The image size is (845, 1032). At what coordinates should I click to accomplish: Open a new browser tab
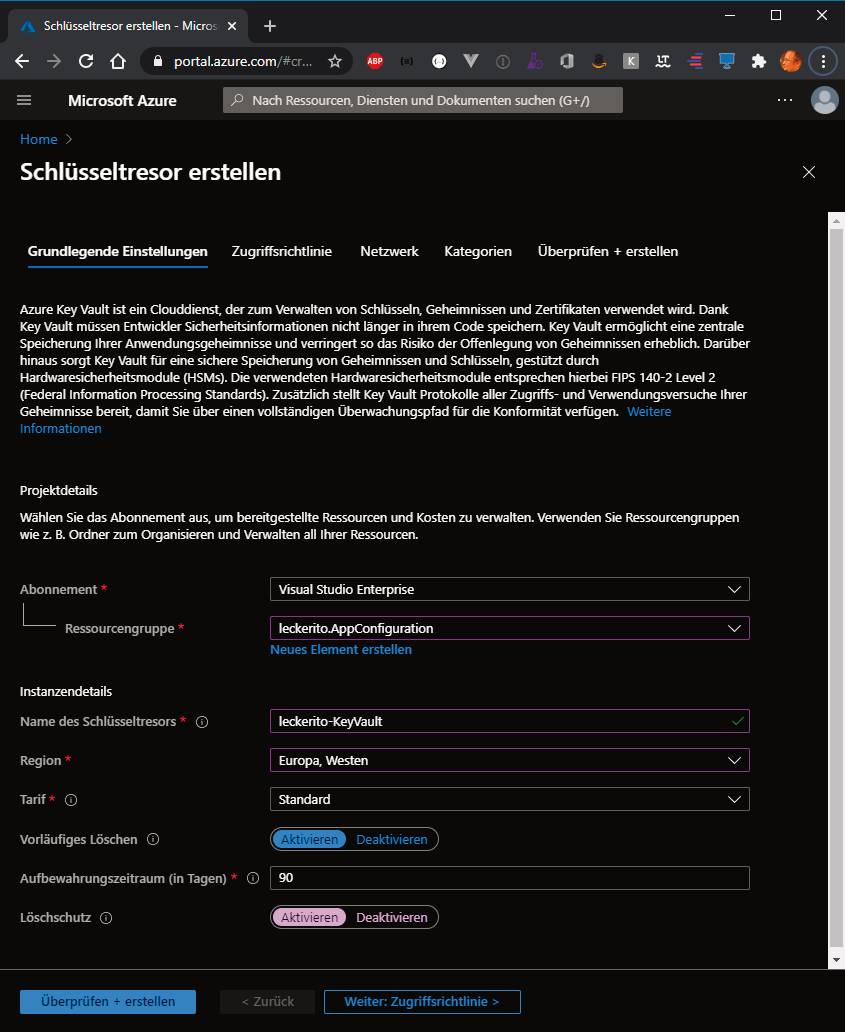pos(269,26)
